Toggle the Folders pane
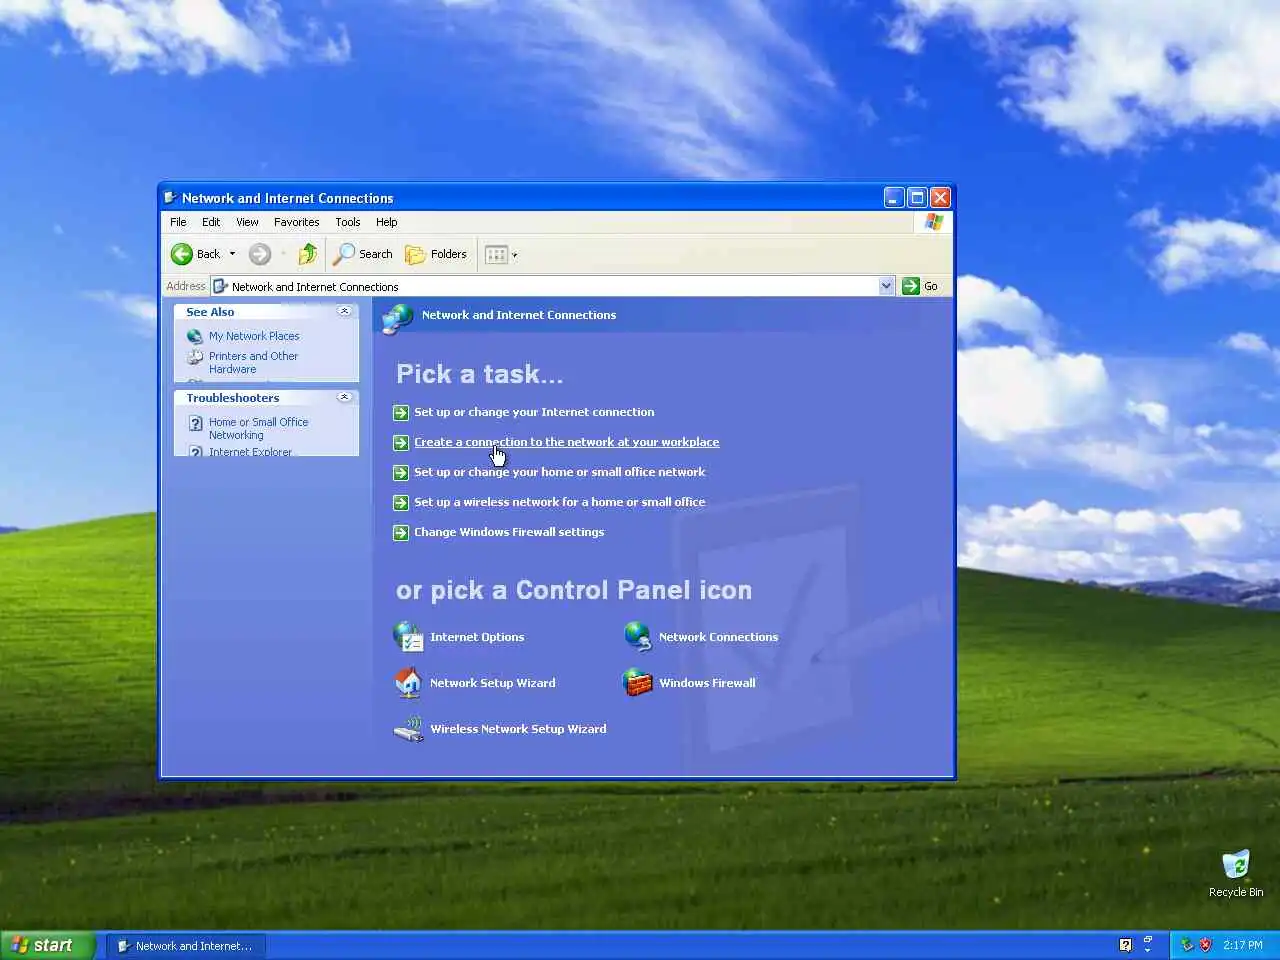 (436, 254)
